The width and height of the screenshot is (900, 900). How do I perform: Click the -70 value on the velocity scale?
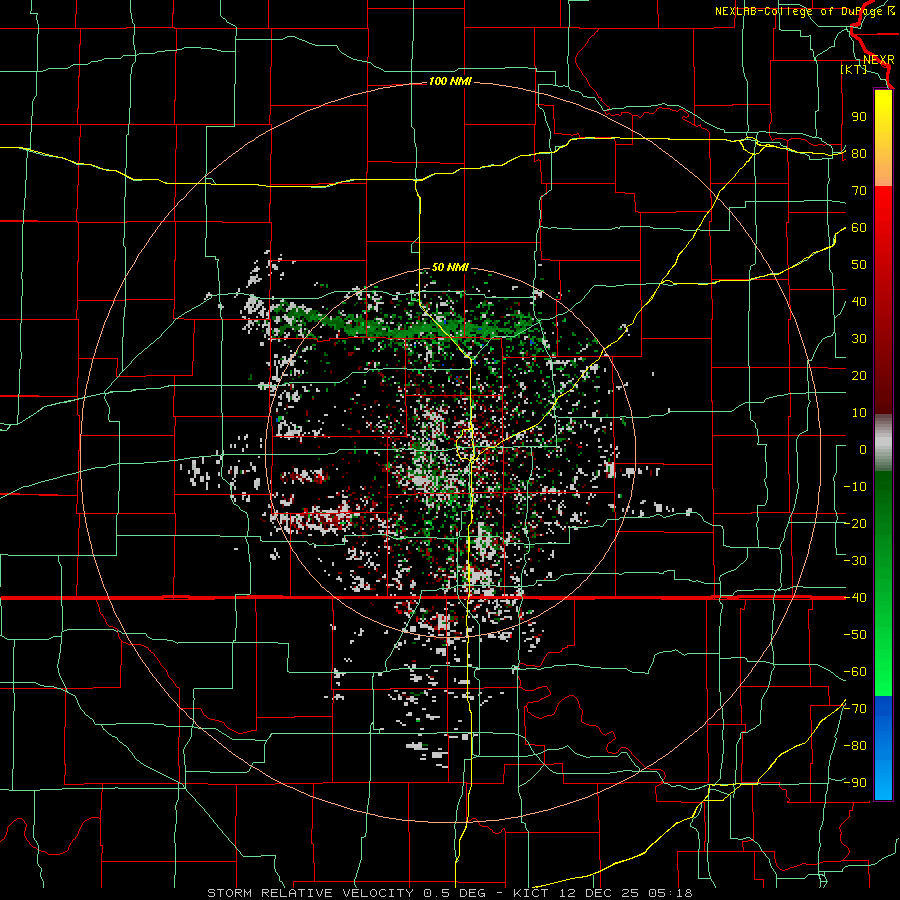[855, 709]
